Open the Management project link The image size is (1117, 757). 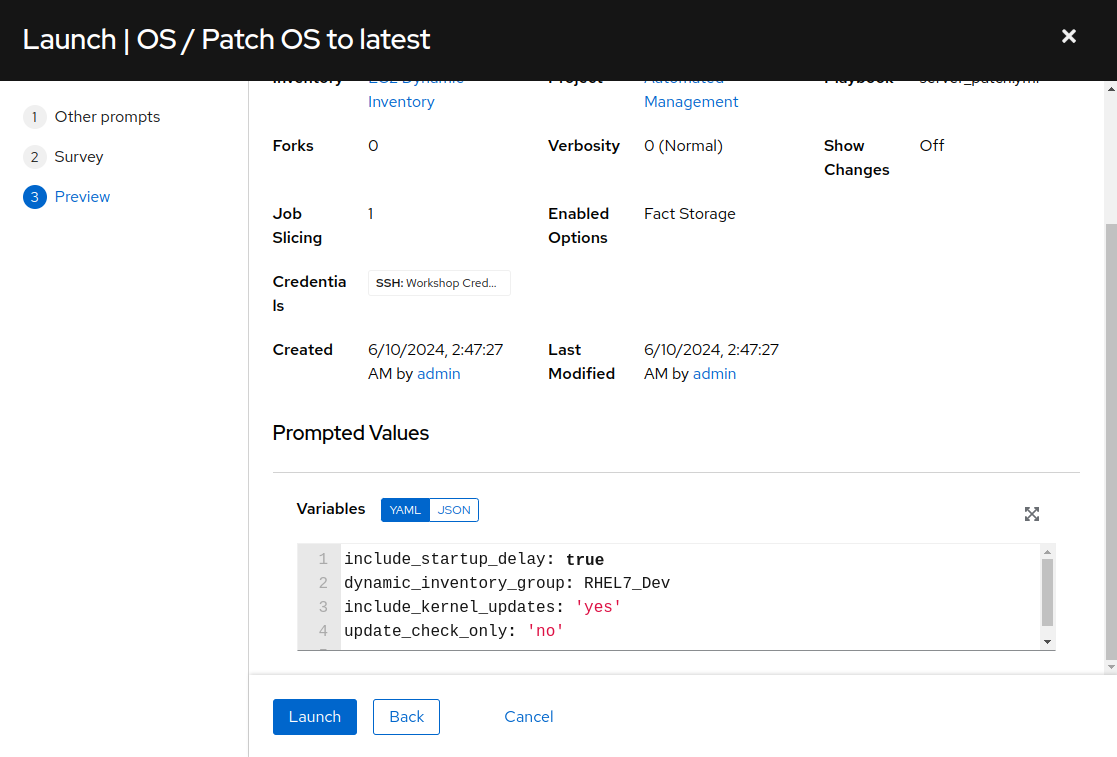pos(691,102)
